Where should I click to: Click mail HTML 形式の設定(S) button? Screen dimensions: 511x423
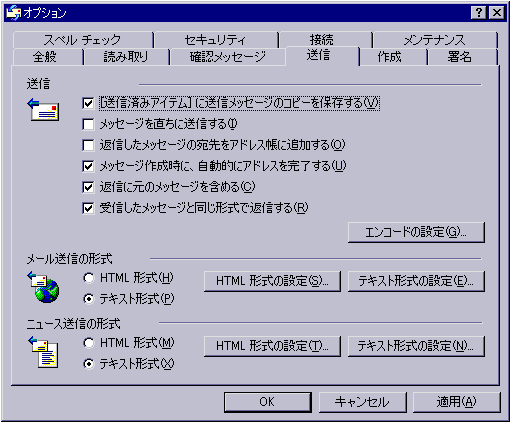click(x=272, y=281)
